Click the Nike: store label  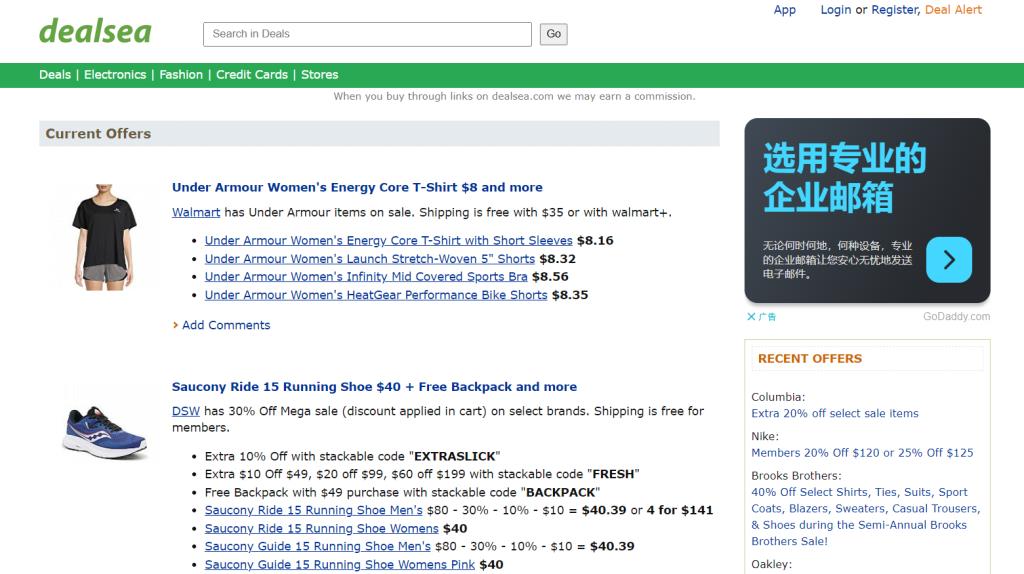(x=765, y=436)
